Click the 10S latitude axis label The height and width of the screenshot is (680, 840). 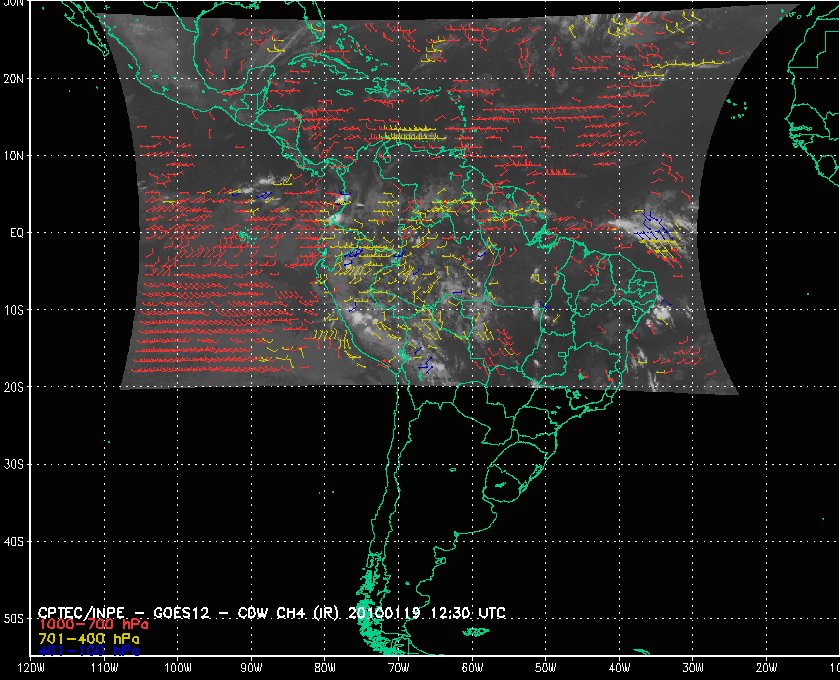point(14,310)
